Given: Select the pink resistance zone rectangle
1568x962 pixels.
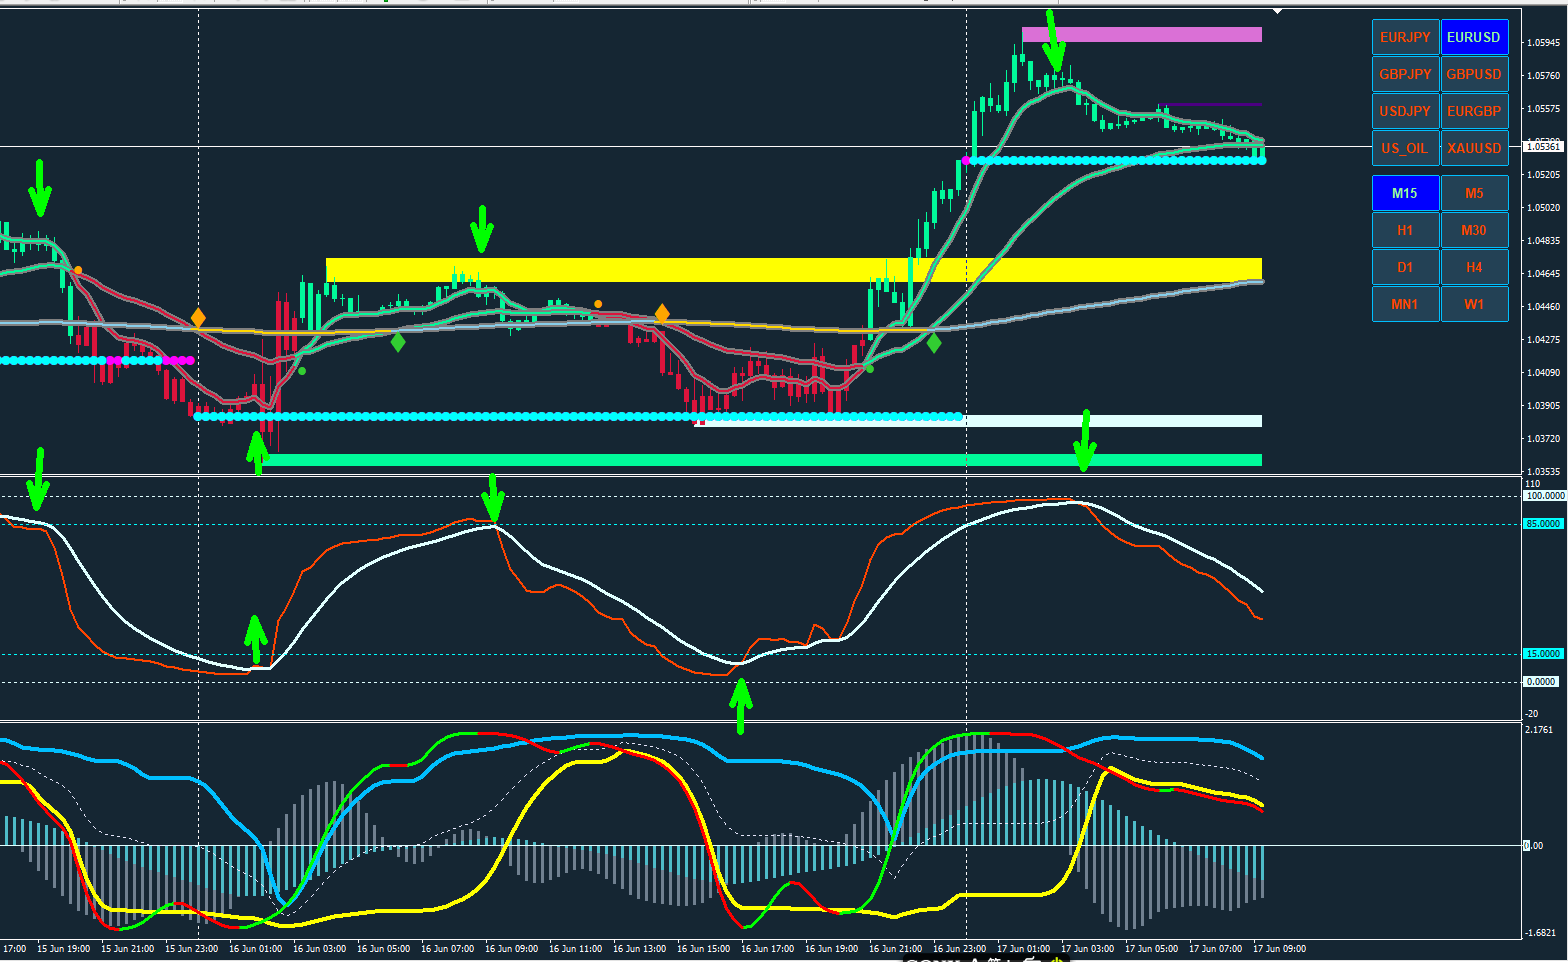Looking at the screenshot, I should (x=1142, y=35).
